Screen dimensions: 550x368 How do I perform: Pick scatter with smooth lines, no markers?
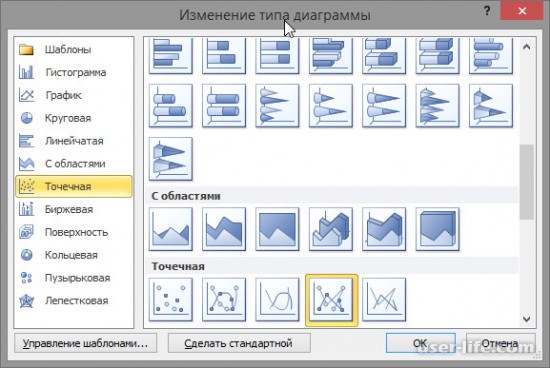[277, 300]
